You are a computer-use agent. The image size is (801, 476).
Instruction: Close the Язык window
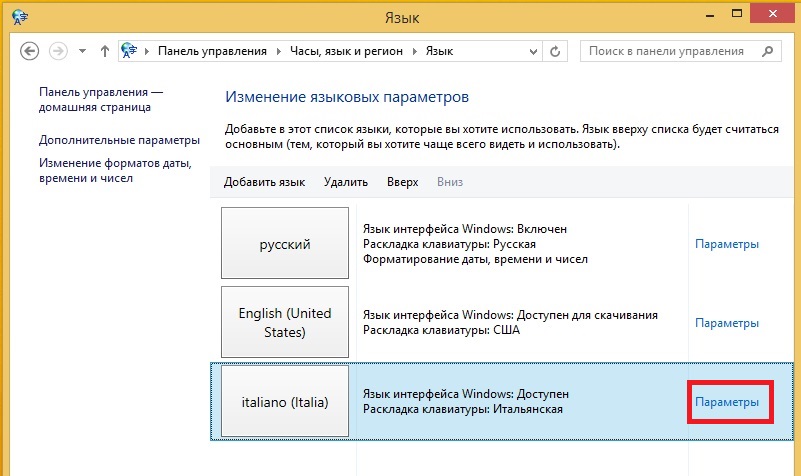(x=773, y=14)
